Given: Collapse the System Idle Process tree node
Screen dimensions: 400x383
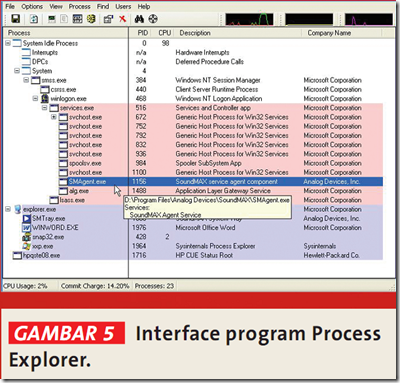Looking at the screenshot, I should point(8,43).
